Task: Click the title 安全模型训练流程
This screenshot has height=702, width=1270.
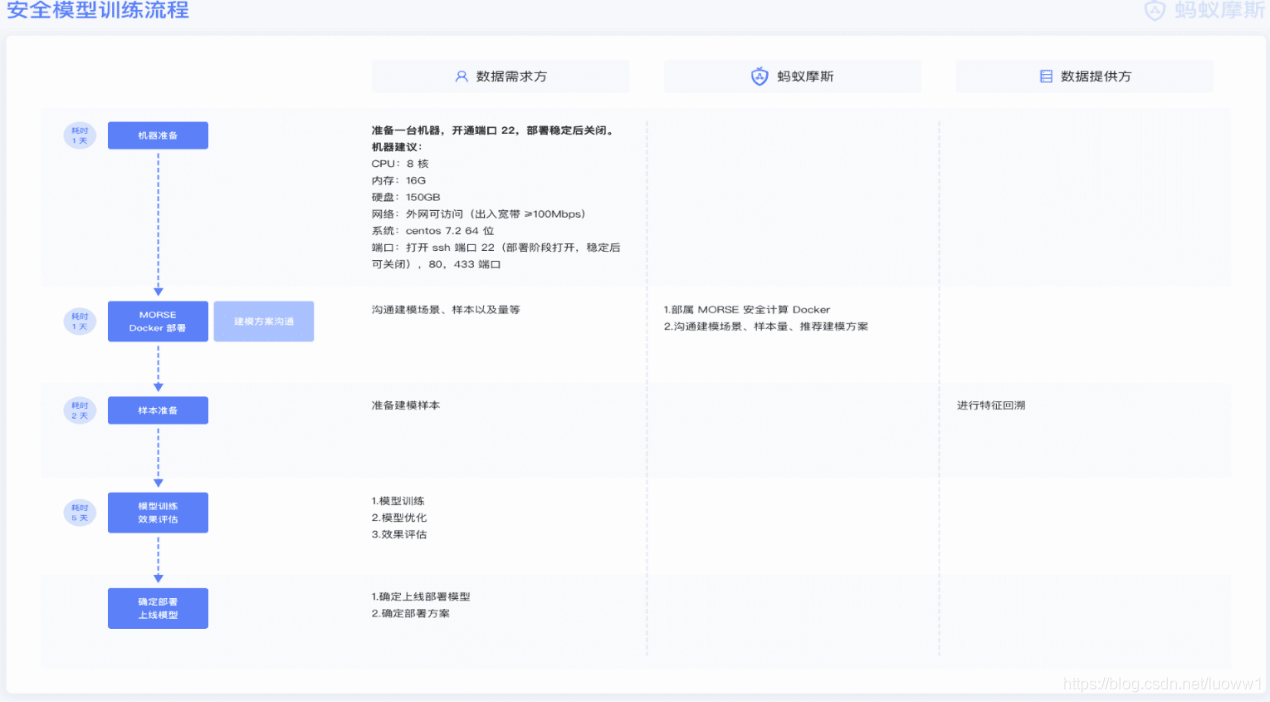Action: (x=97, y=10)
